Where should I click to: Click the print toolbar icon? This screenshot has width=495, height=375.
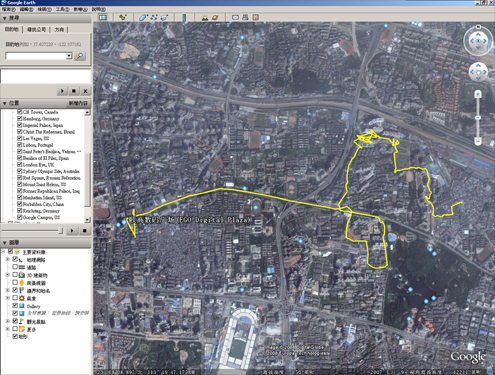pyautogui.click(x=245, y=17)
